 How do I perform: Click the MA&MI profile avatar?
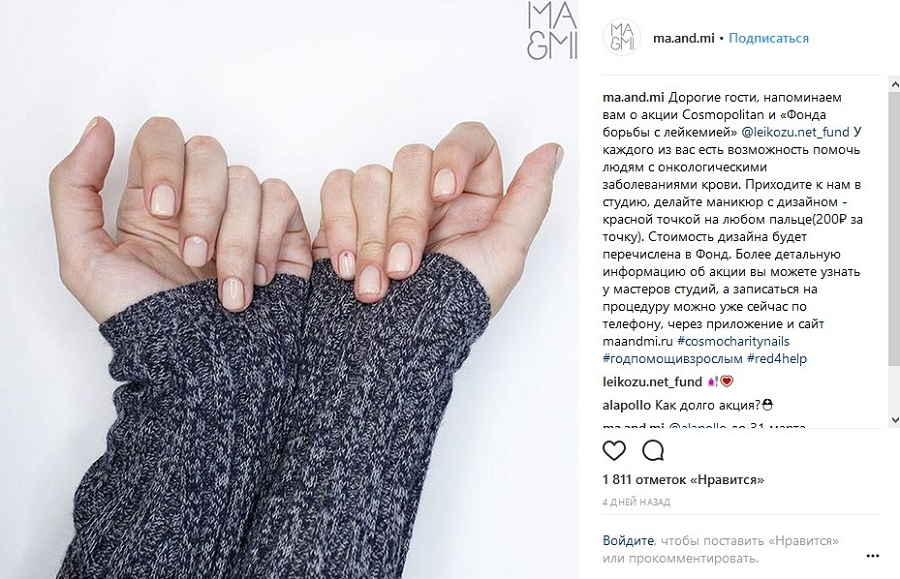[x=622, y=36]
